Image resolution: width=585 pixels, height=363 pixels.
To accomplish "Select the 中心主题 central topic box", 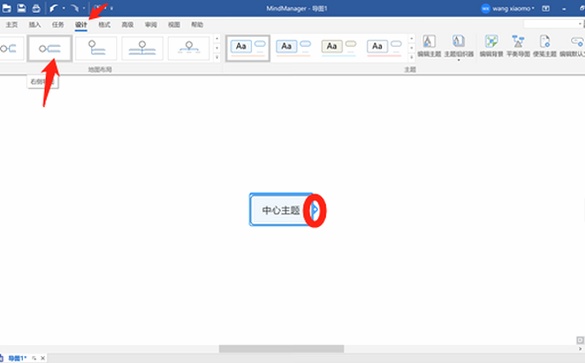I will 280,210.
